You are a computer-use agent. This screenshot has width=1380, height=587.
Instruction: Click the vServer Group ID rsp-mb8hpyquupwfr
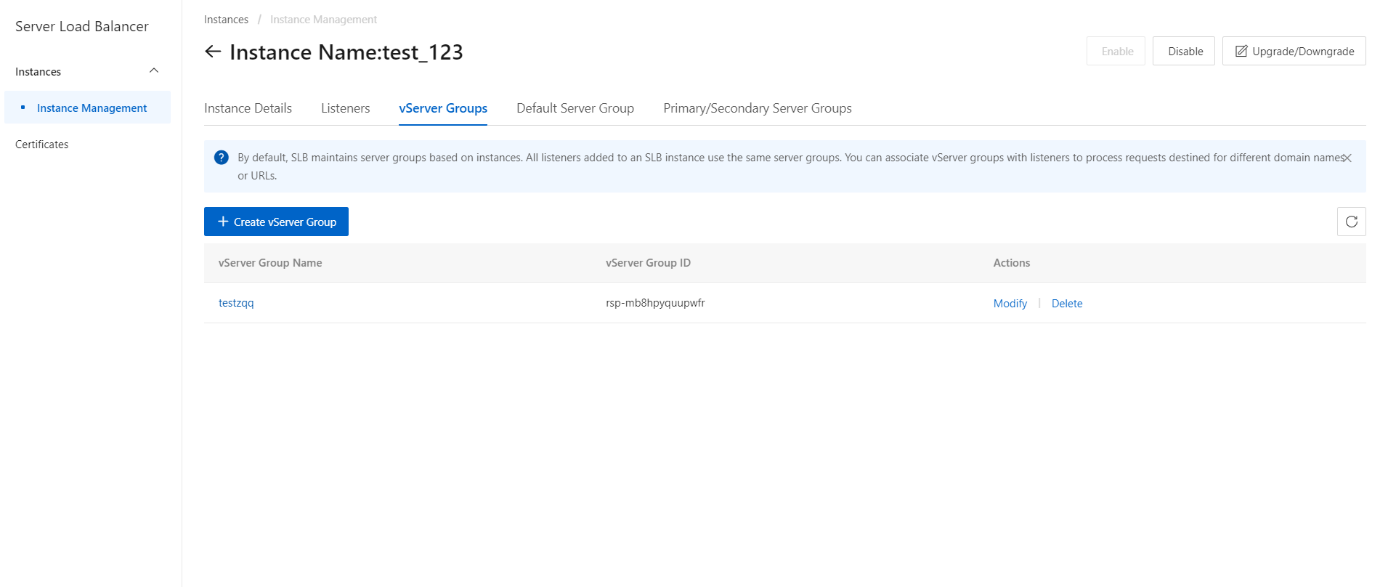656,303
